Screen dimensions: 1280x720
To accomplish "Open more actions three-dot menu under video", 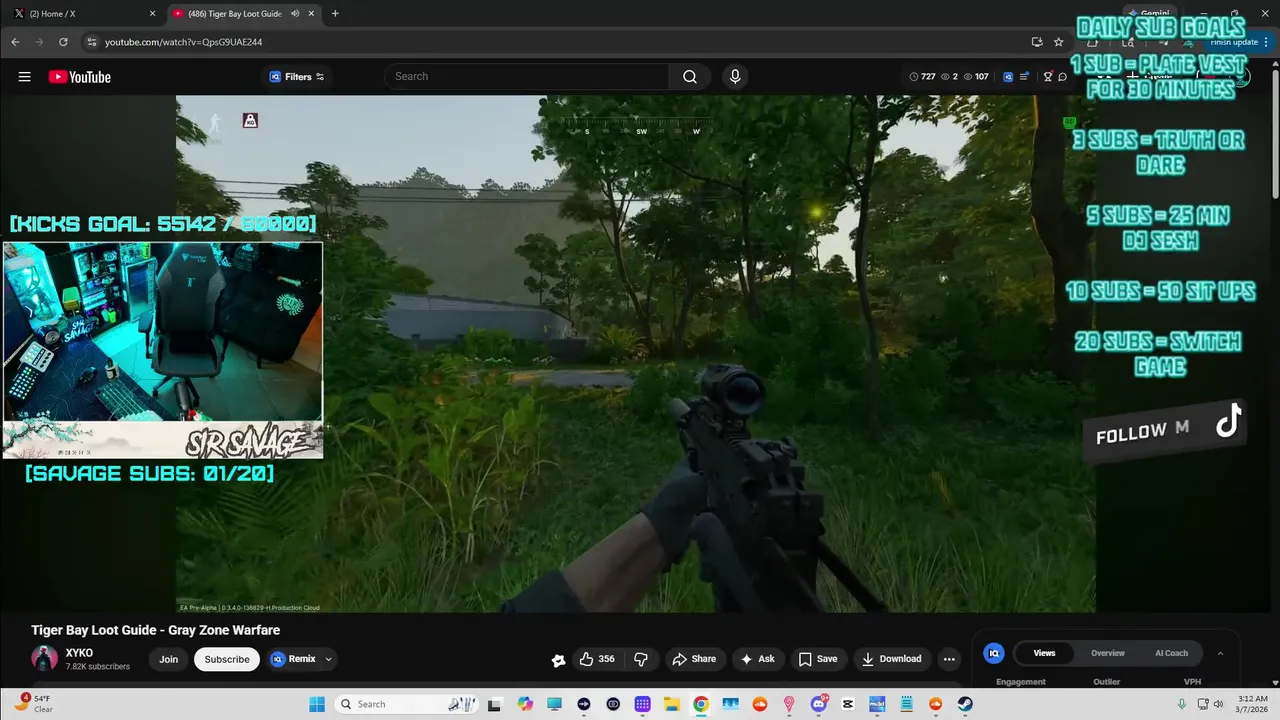I will click(949, 659).
